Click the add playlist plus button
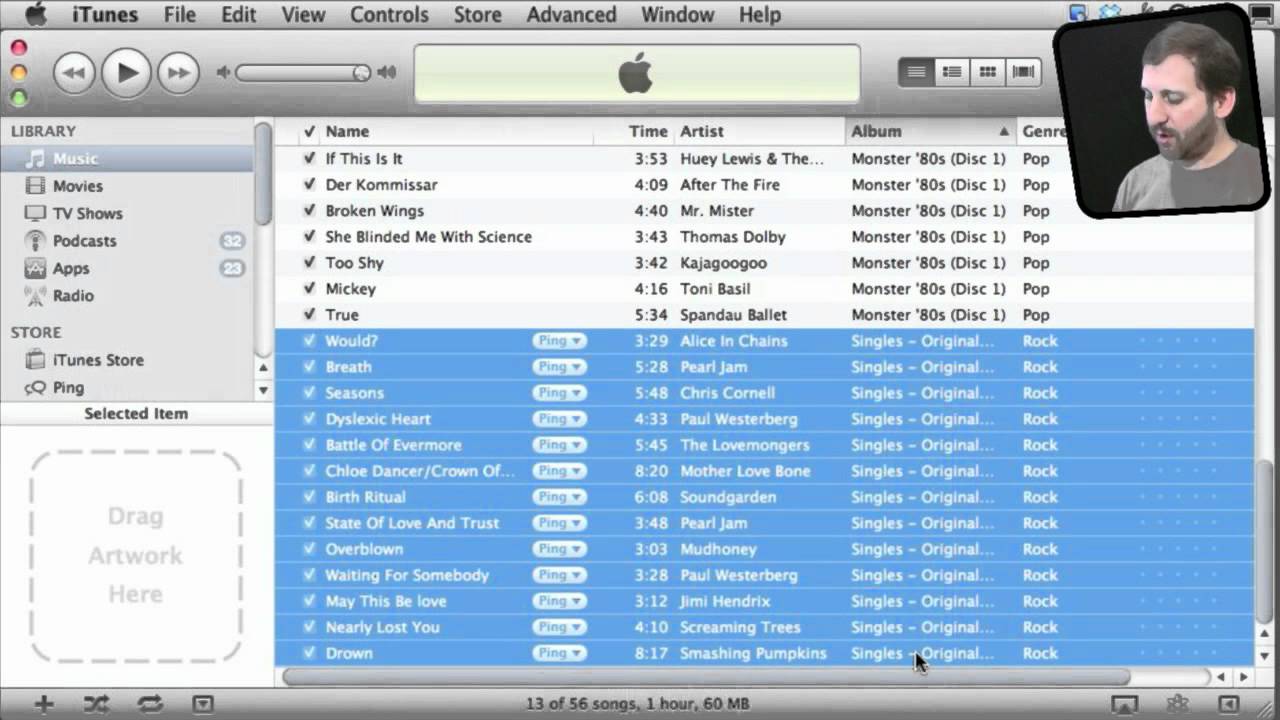The width and height of the screenshot is (1280, 720). pyautogui.click(x=43, y=704)
